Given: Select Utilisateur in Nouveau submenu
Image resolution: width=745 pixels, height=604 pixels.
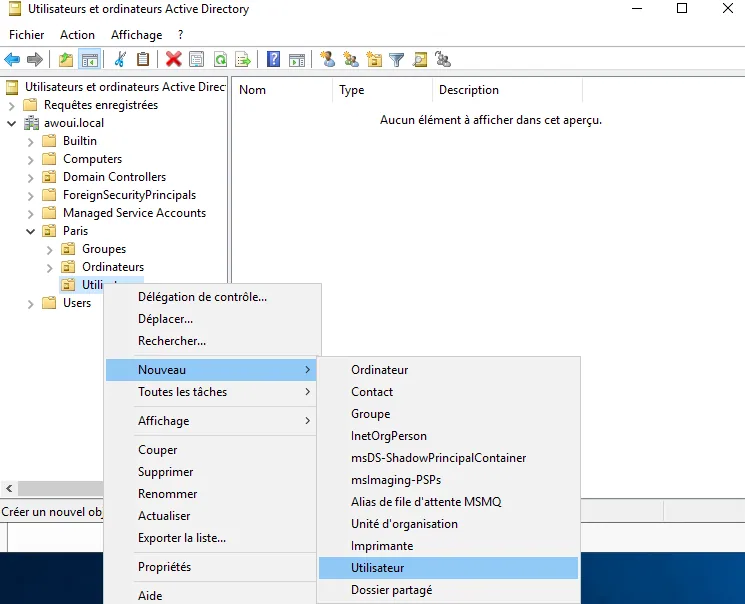Looking at the screenshot, I should pyautogui.click(x=449, y=568).
